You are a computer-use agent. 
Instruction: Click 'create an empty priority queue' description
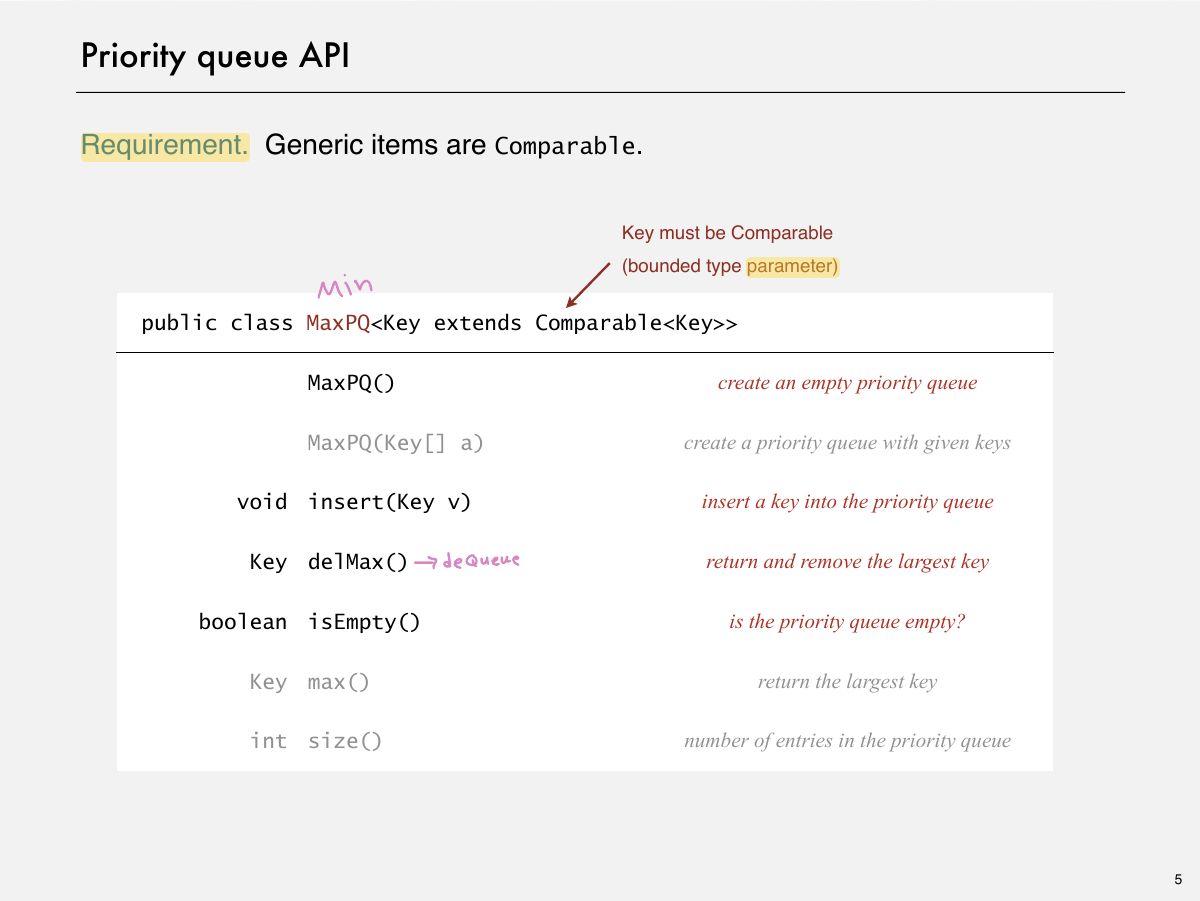(847, 383)
